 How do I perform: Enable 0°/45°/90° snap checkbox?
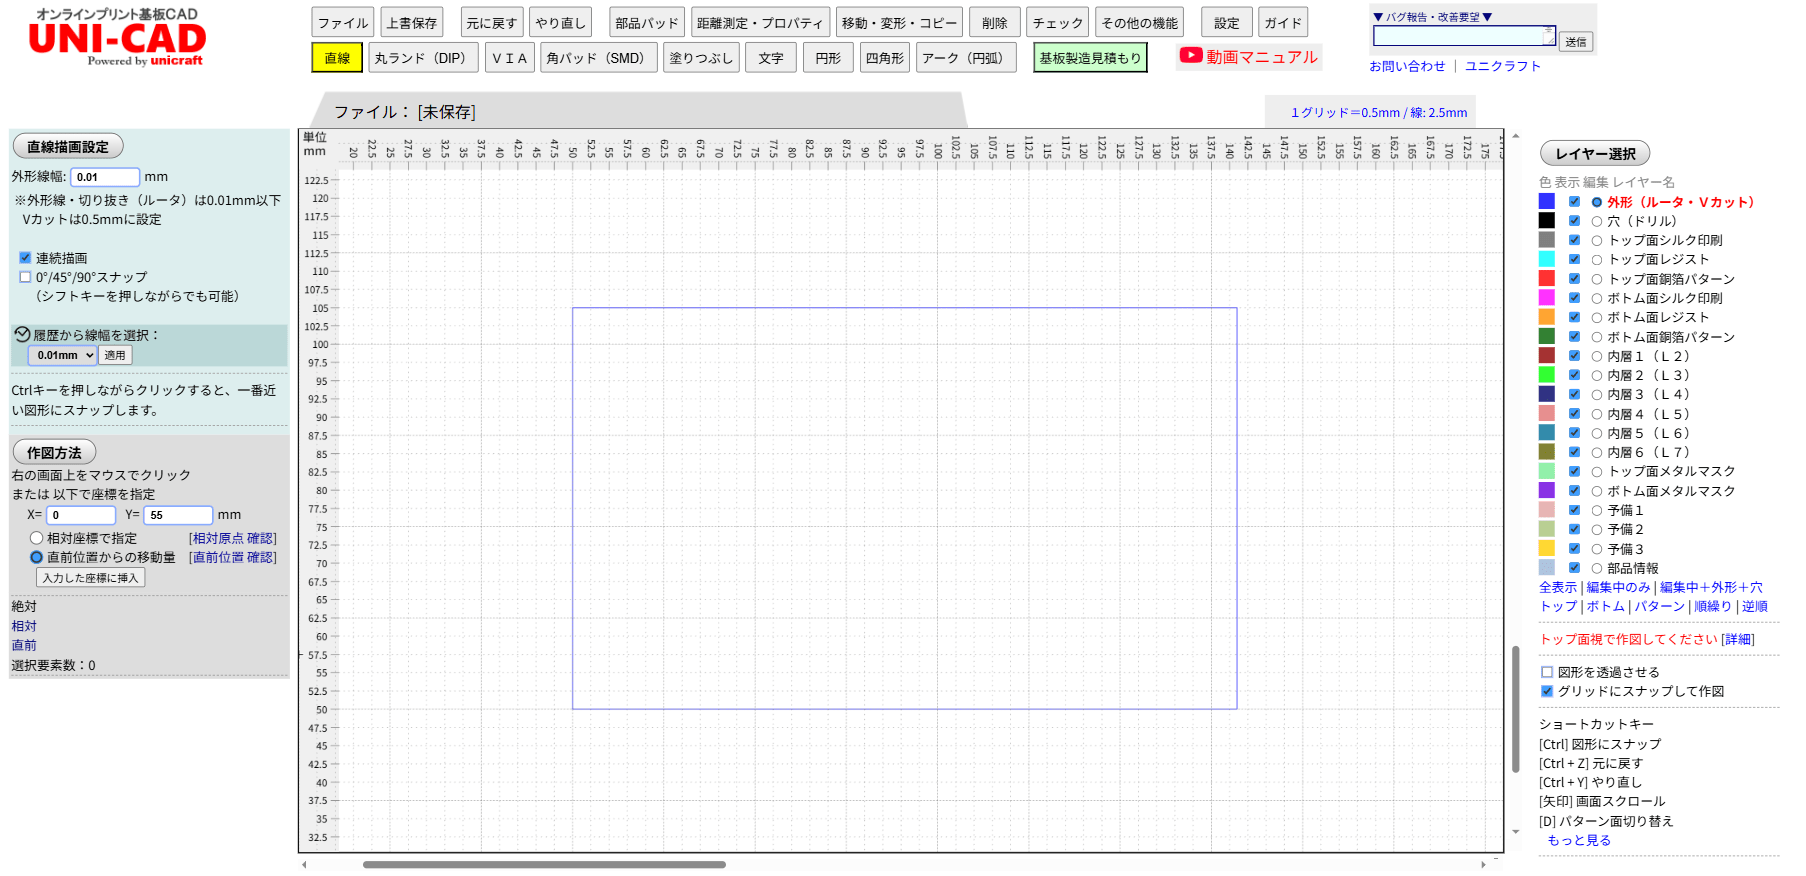(x=25, y=277)
